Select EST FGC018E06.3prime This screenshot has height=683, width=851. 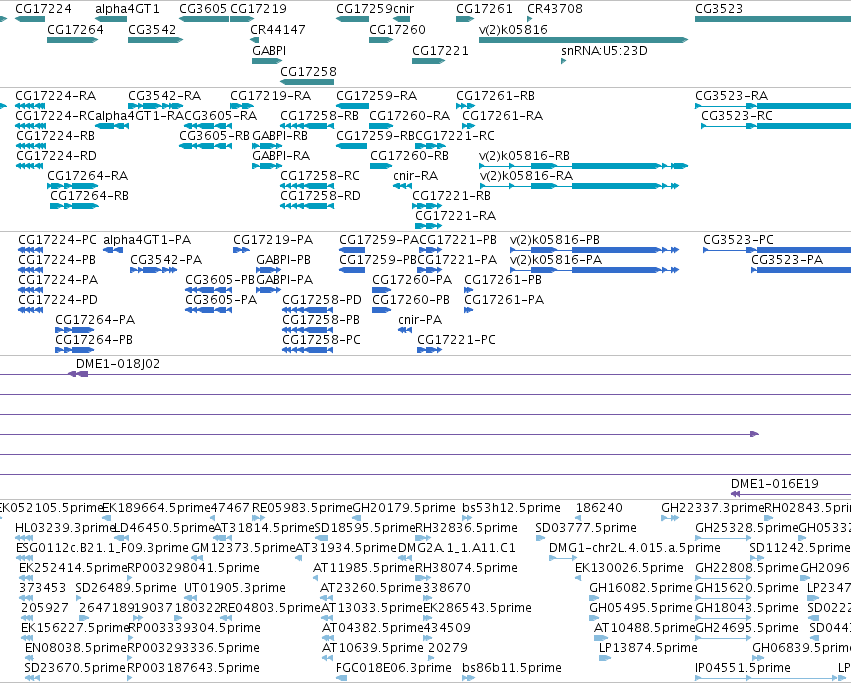pyautogui.click(x=393, y=668)
